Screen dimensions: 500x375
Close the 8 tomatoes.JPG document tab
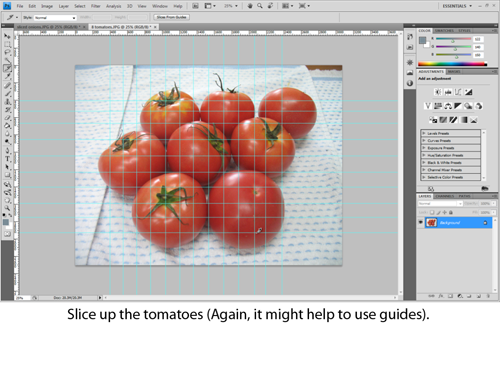coord(155,27)
